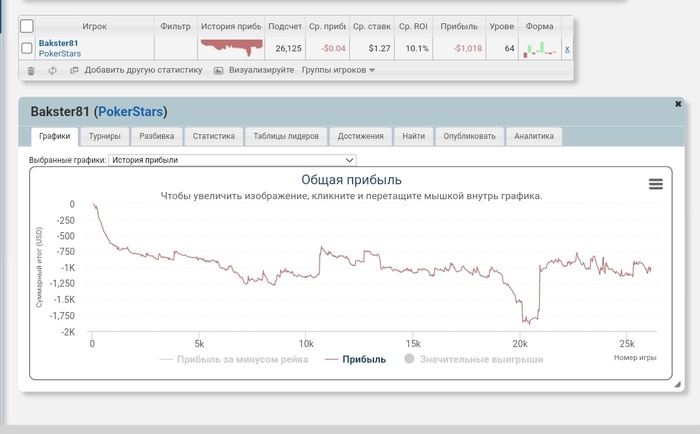Open the Таблицы лидеров tab
This screenshot has height=434, width=700.
[286, 136]
